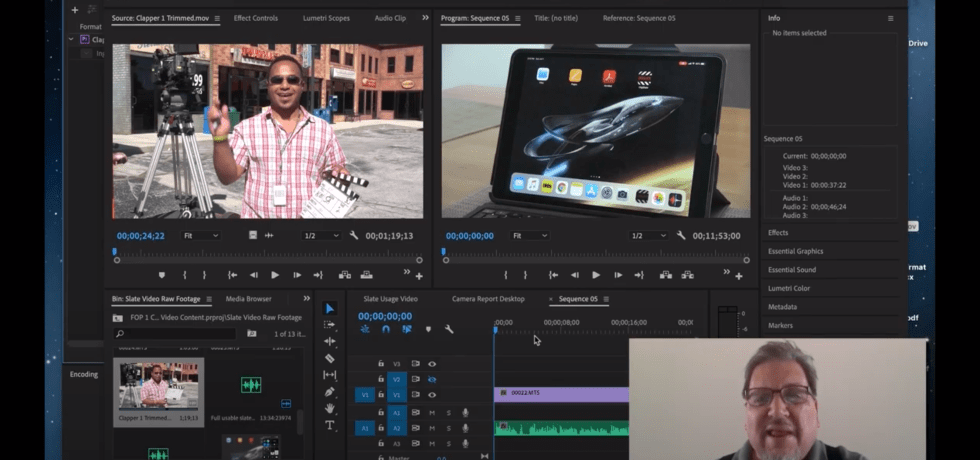Toggle lock on video track V3
The height and width of the screenshot is (460, 980).
(x=381, y=364)
